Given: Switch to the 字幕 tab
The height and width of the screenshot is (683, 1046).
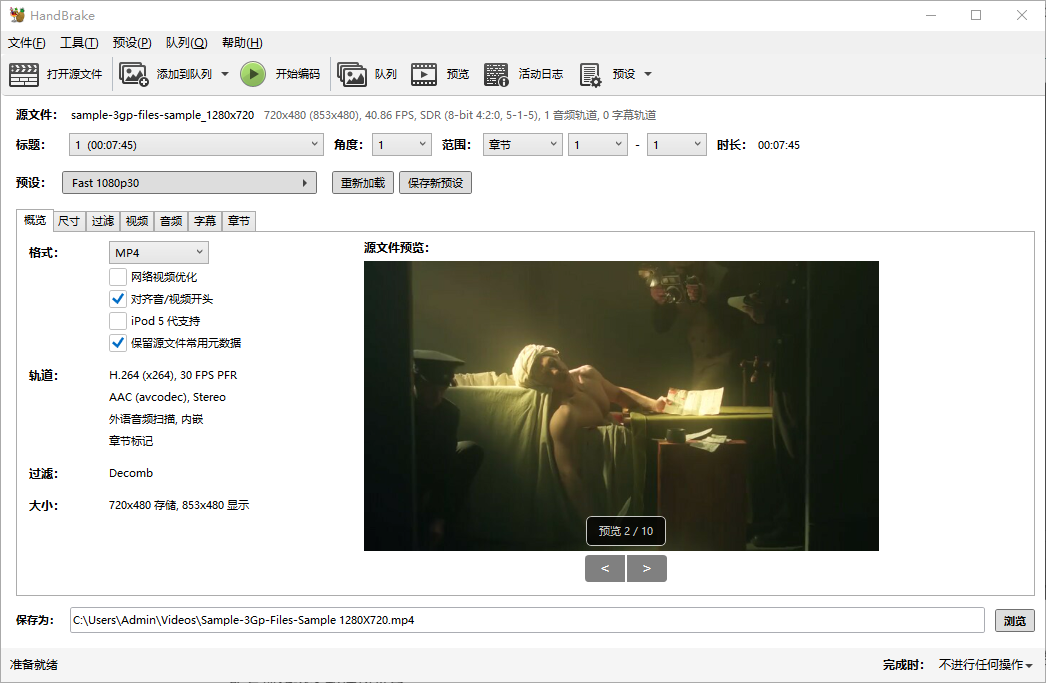Looking at the screenshot, I should click(x=205, y=221).
